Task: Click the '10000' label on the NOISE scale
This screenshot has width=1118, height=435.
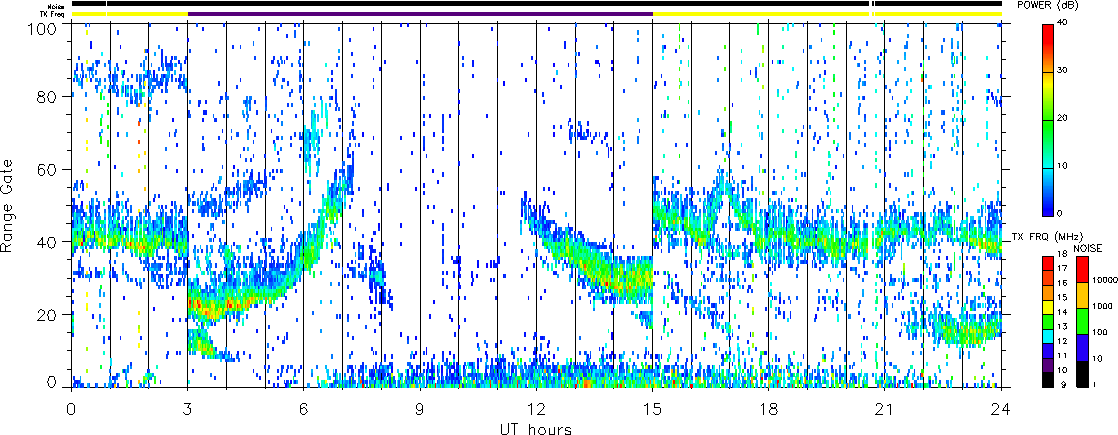Action: pos(1104,280)
